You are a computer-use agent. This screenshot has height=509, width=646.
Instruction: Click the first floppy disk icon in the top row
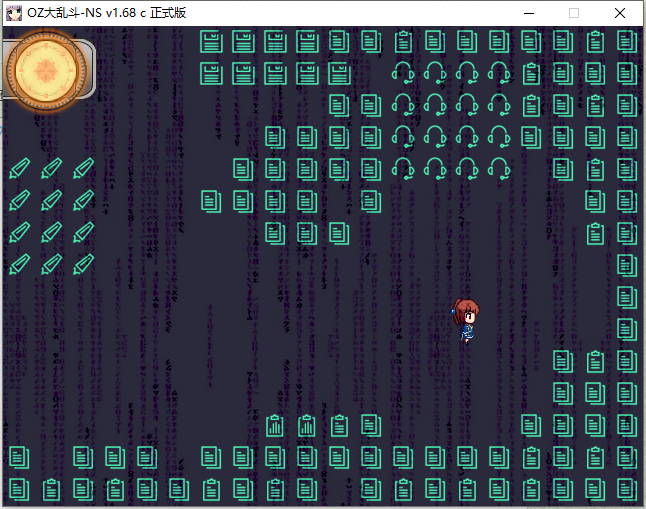(x=211, y=42)
